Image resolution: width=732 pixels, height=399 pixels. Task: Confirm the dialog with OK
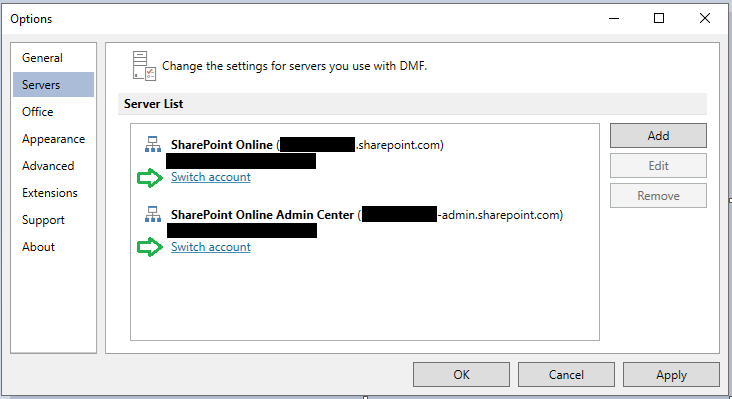(x=461, y=375)
